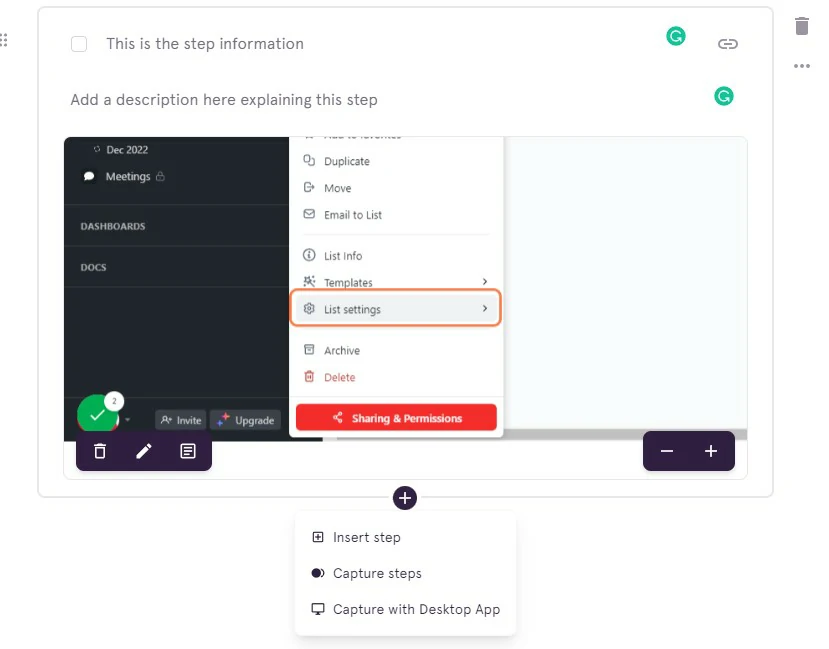The image size is (829, 649).
Task: Click the link icon beside step title
Action: [x=728, y=44]
